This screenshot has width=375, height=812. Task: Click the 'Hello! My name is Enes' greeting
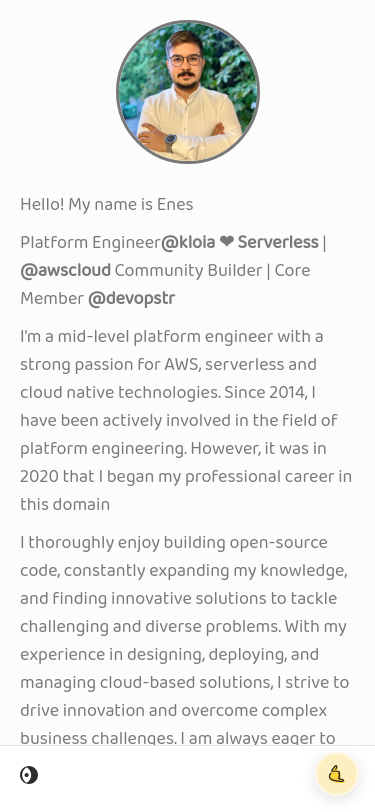coord(107,205)
